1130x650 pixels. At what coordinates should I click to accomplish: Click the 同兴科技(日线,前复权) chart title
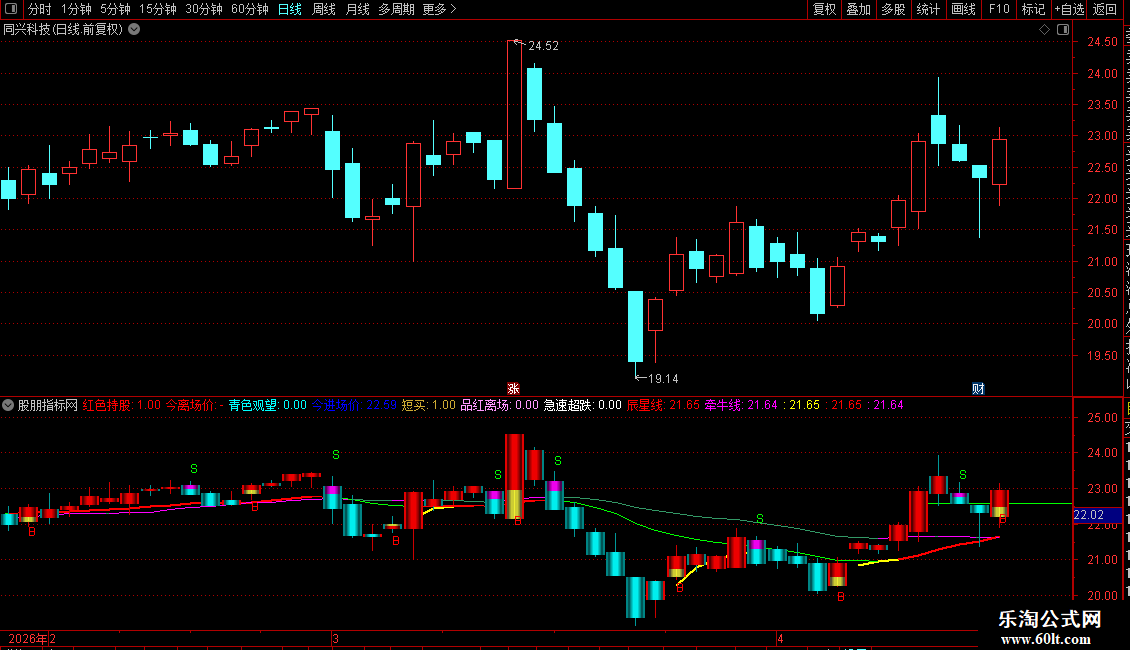(63, 30)
